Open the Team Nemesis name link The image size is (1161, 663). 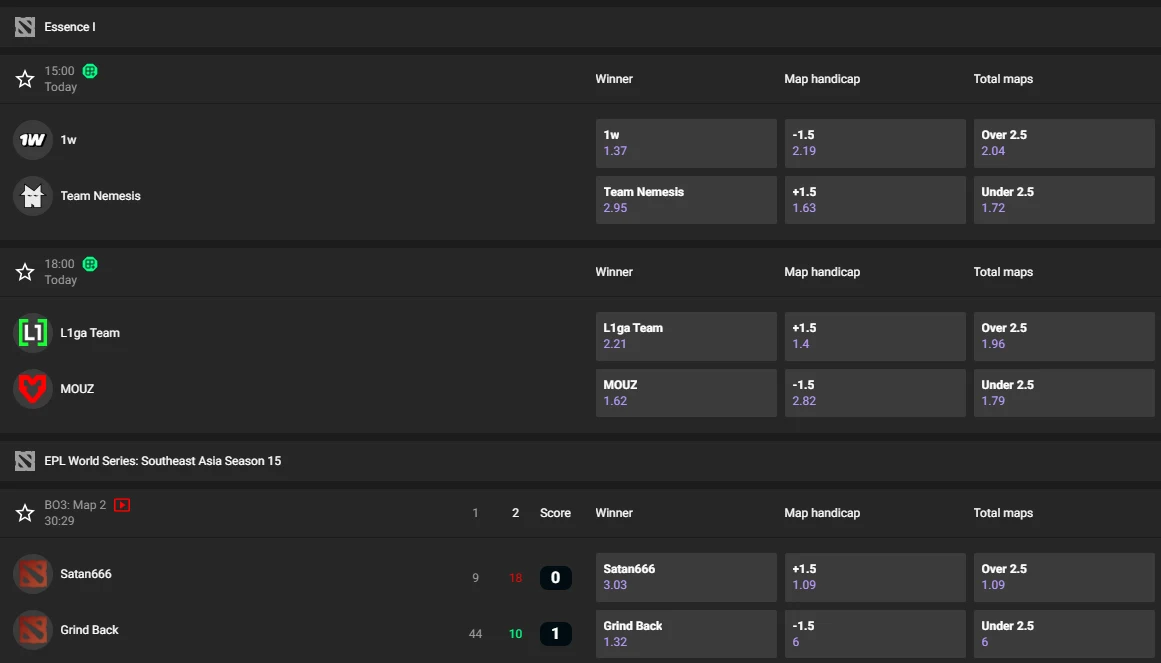pos(100,196)
